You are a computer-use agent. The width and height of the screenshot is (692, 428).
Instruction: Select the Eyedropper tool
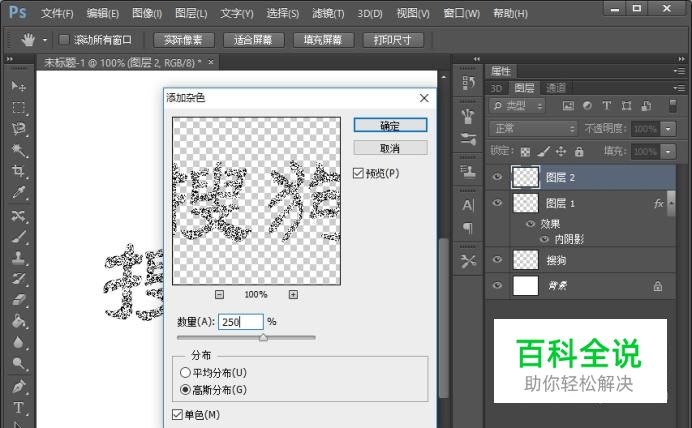pyautogui.click(x=18, y=192)
